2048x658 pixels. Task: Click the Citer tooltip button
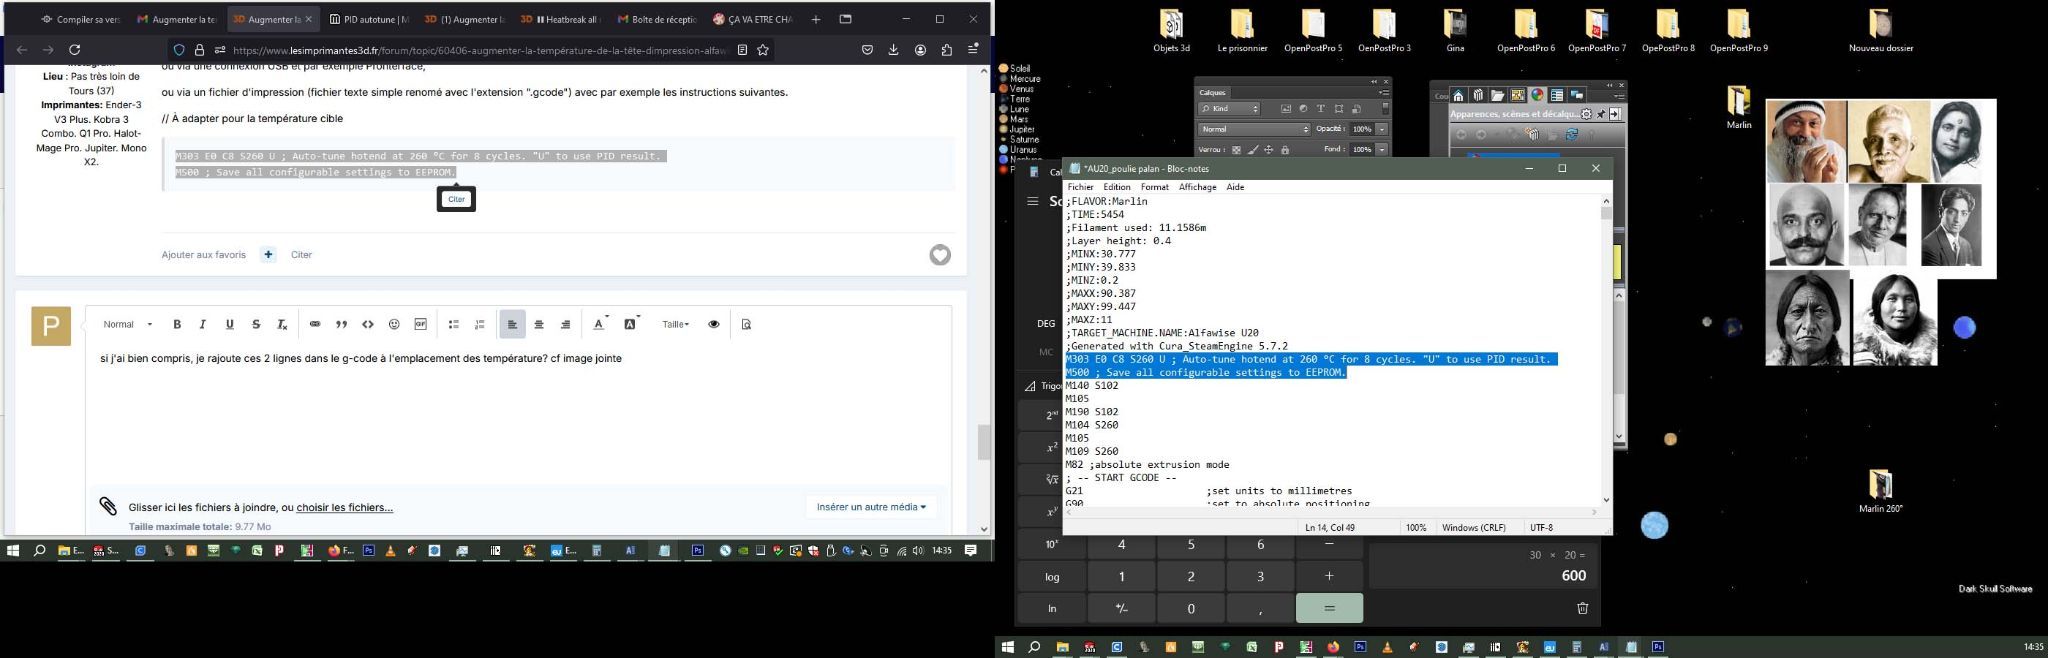point(456,199)
